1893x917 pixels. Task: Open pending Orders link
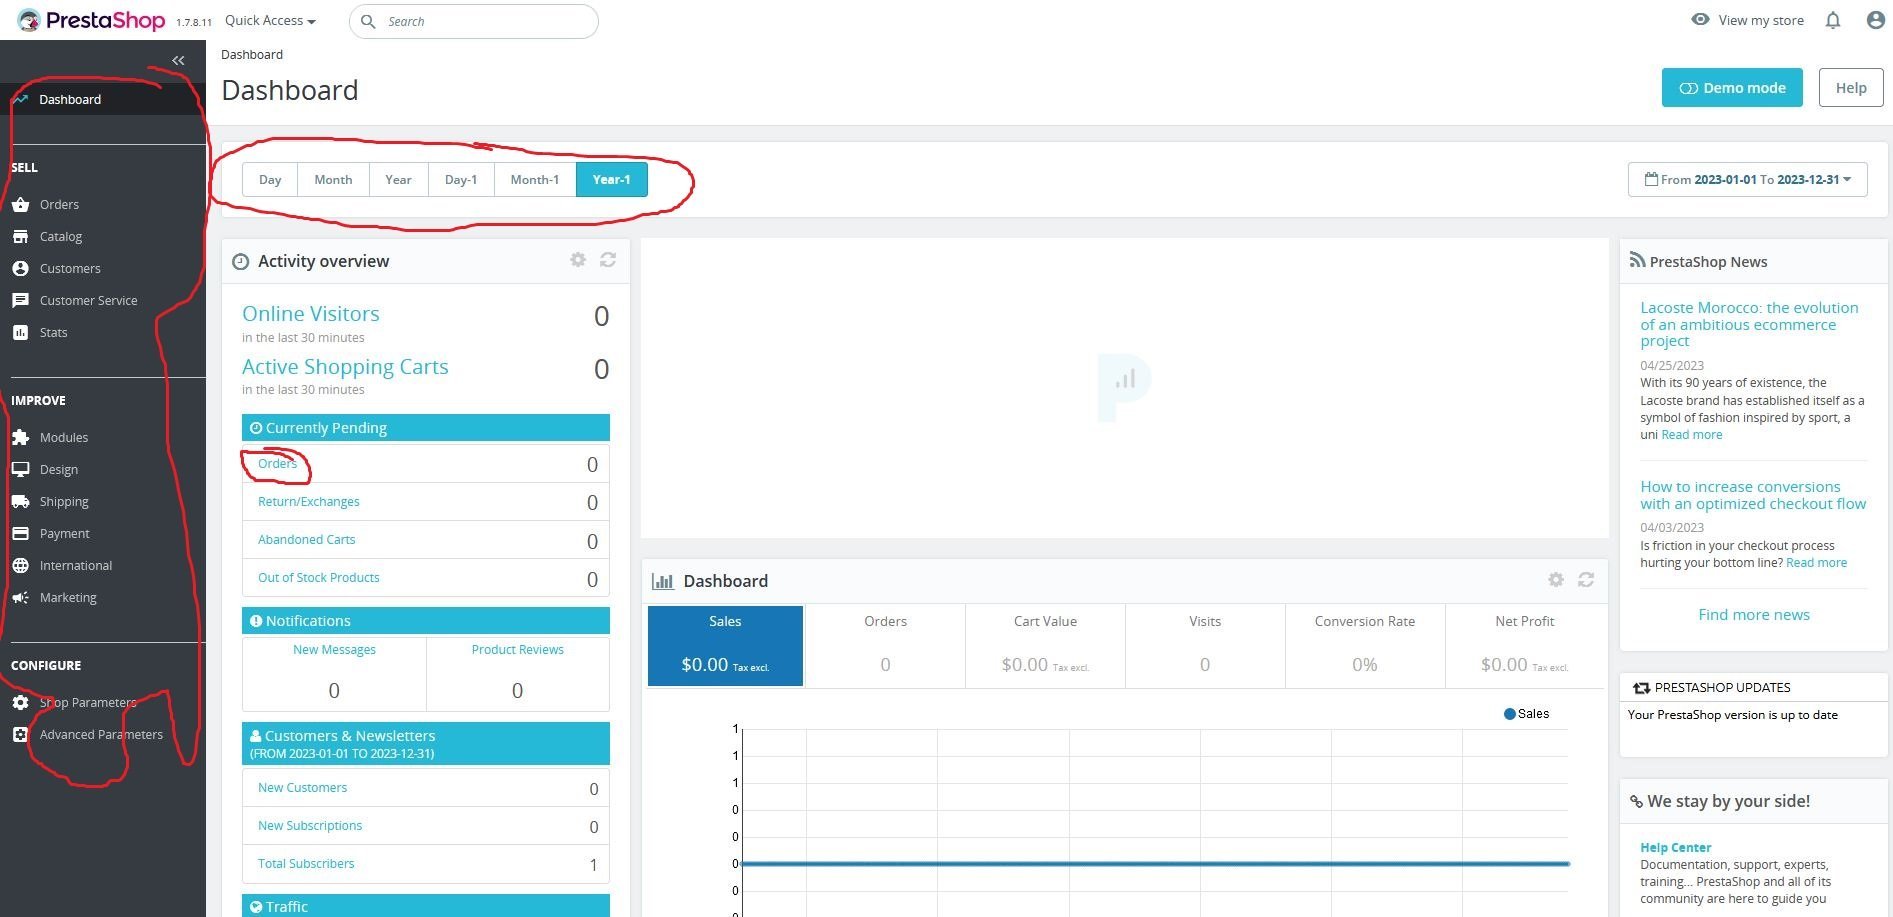277,464
